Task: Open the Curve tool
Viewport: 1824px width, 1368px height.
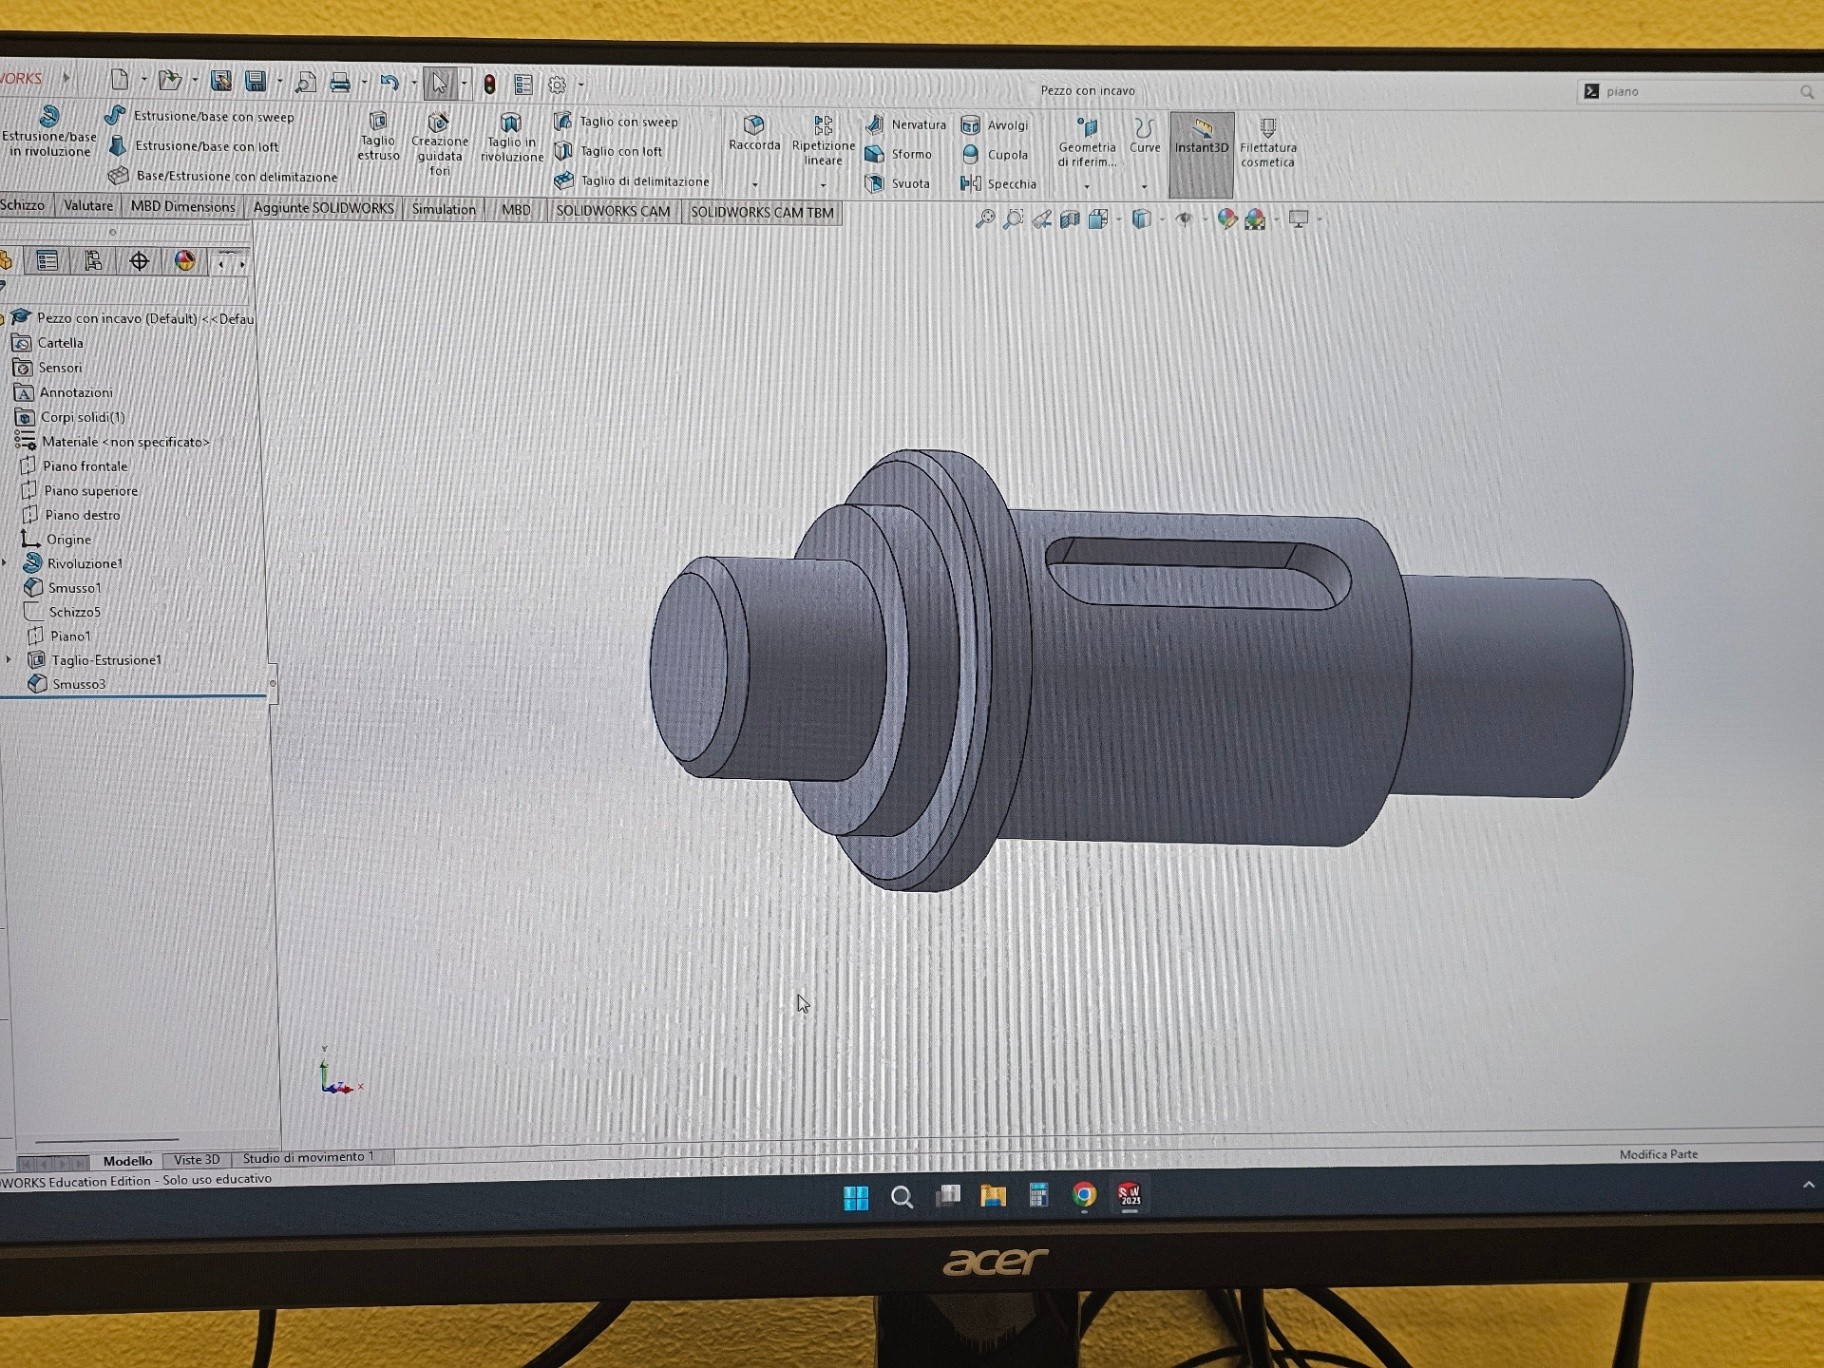Action: pyautogui.click(x=1145, y=136)
